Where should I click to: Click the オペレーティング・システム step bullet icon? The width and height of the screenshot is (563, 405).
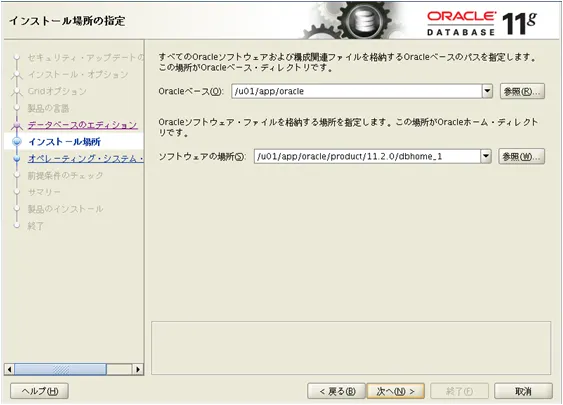(x=17, y=158)
